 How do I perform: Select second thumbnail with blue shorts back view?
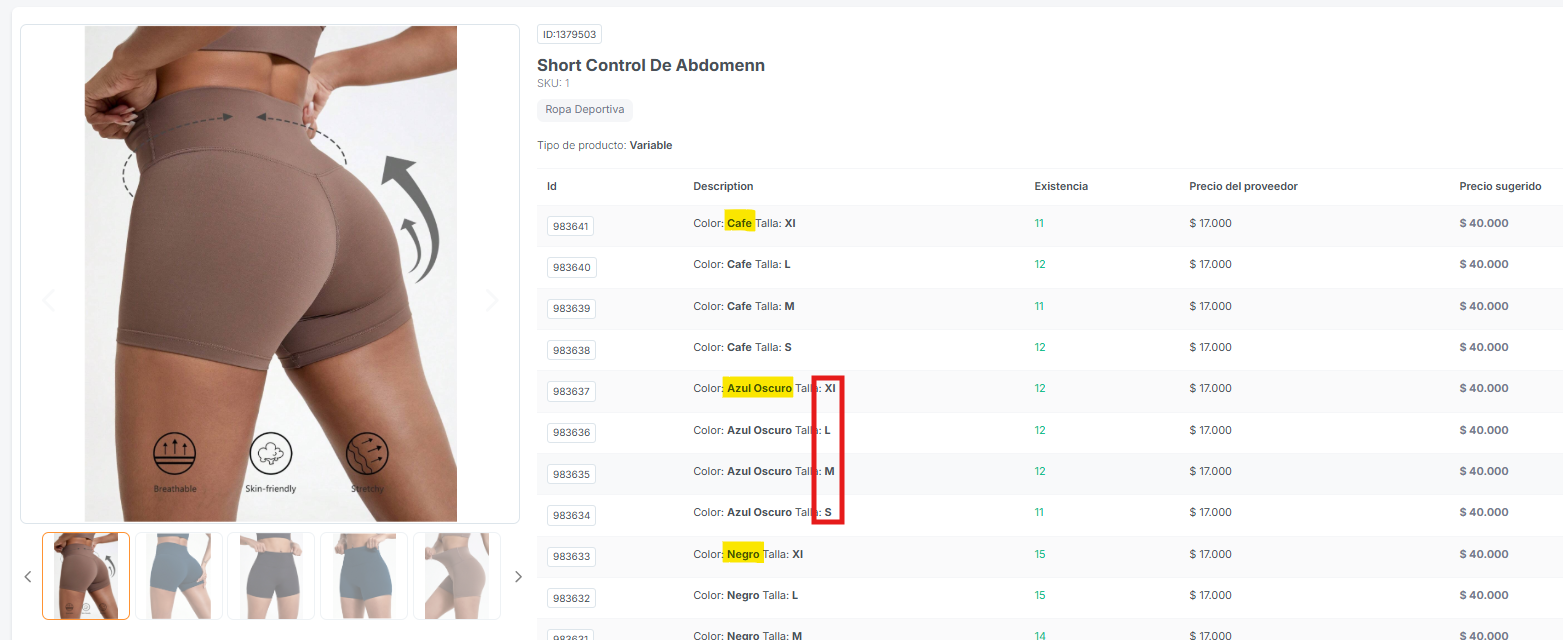(x=179, y=576)
